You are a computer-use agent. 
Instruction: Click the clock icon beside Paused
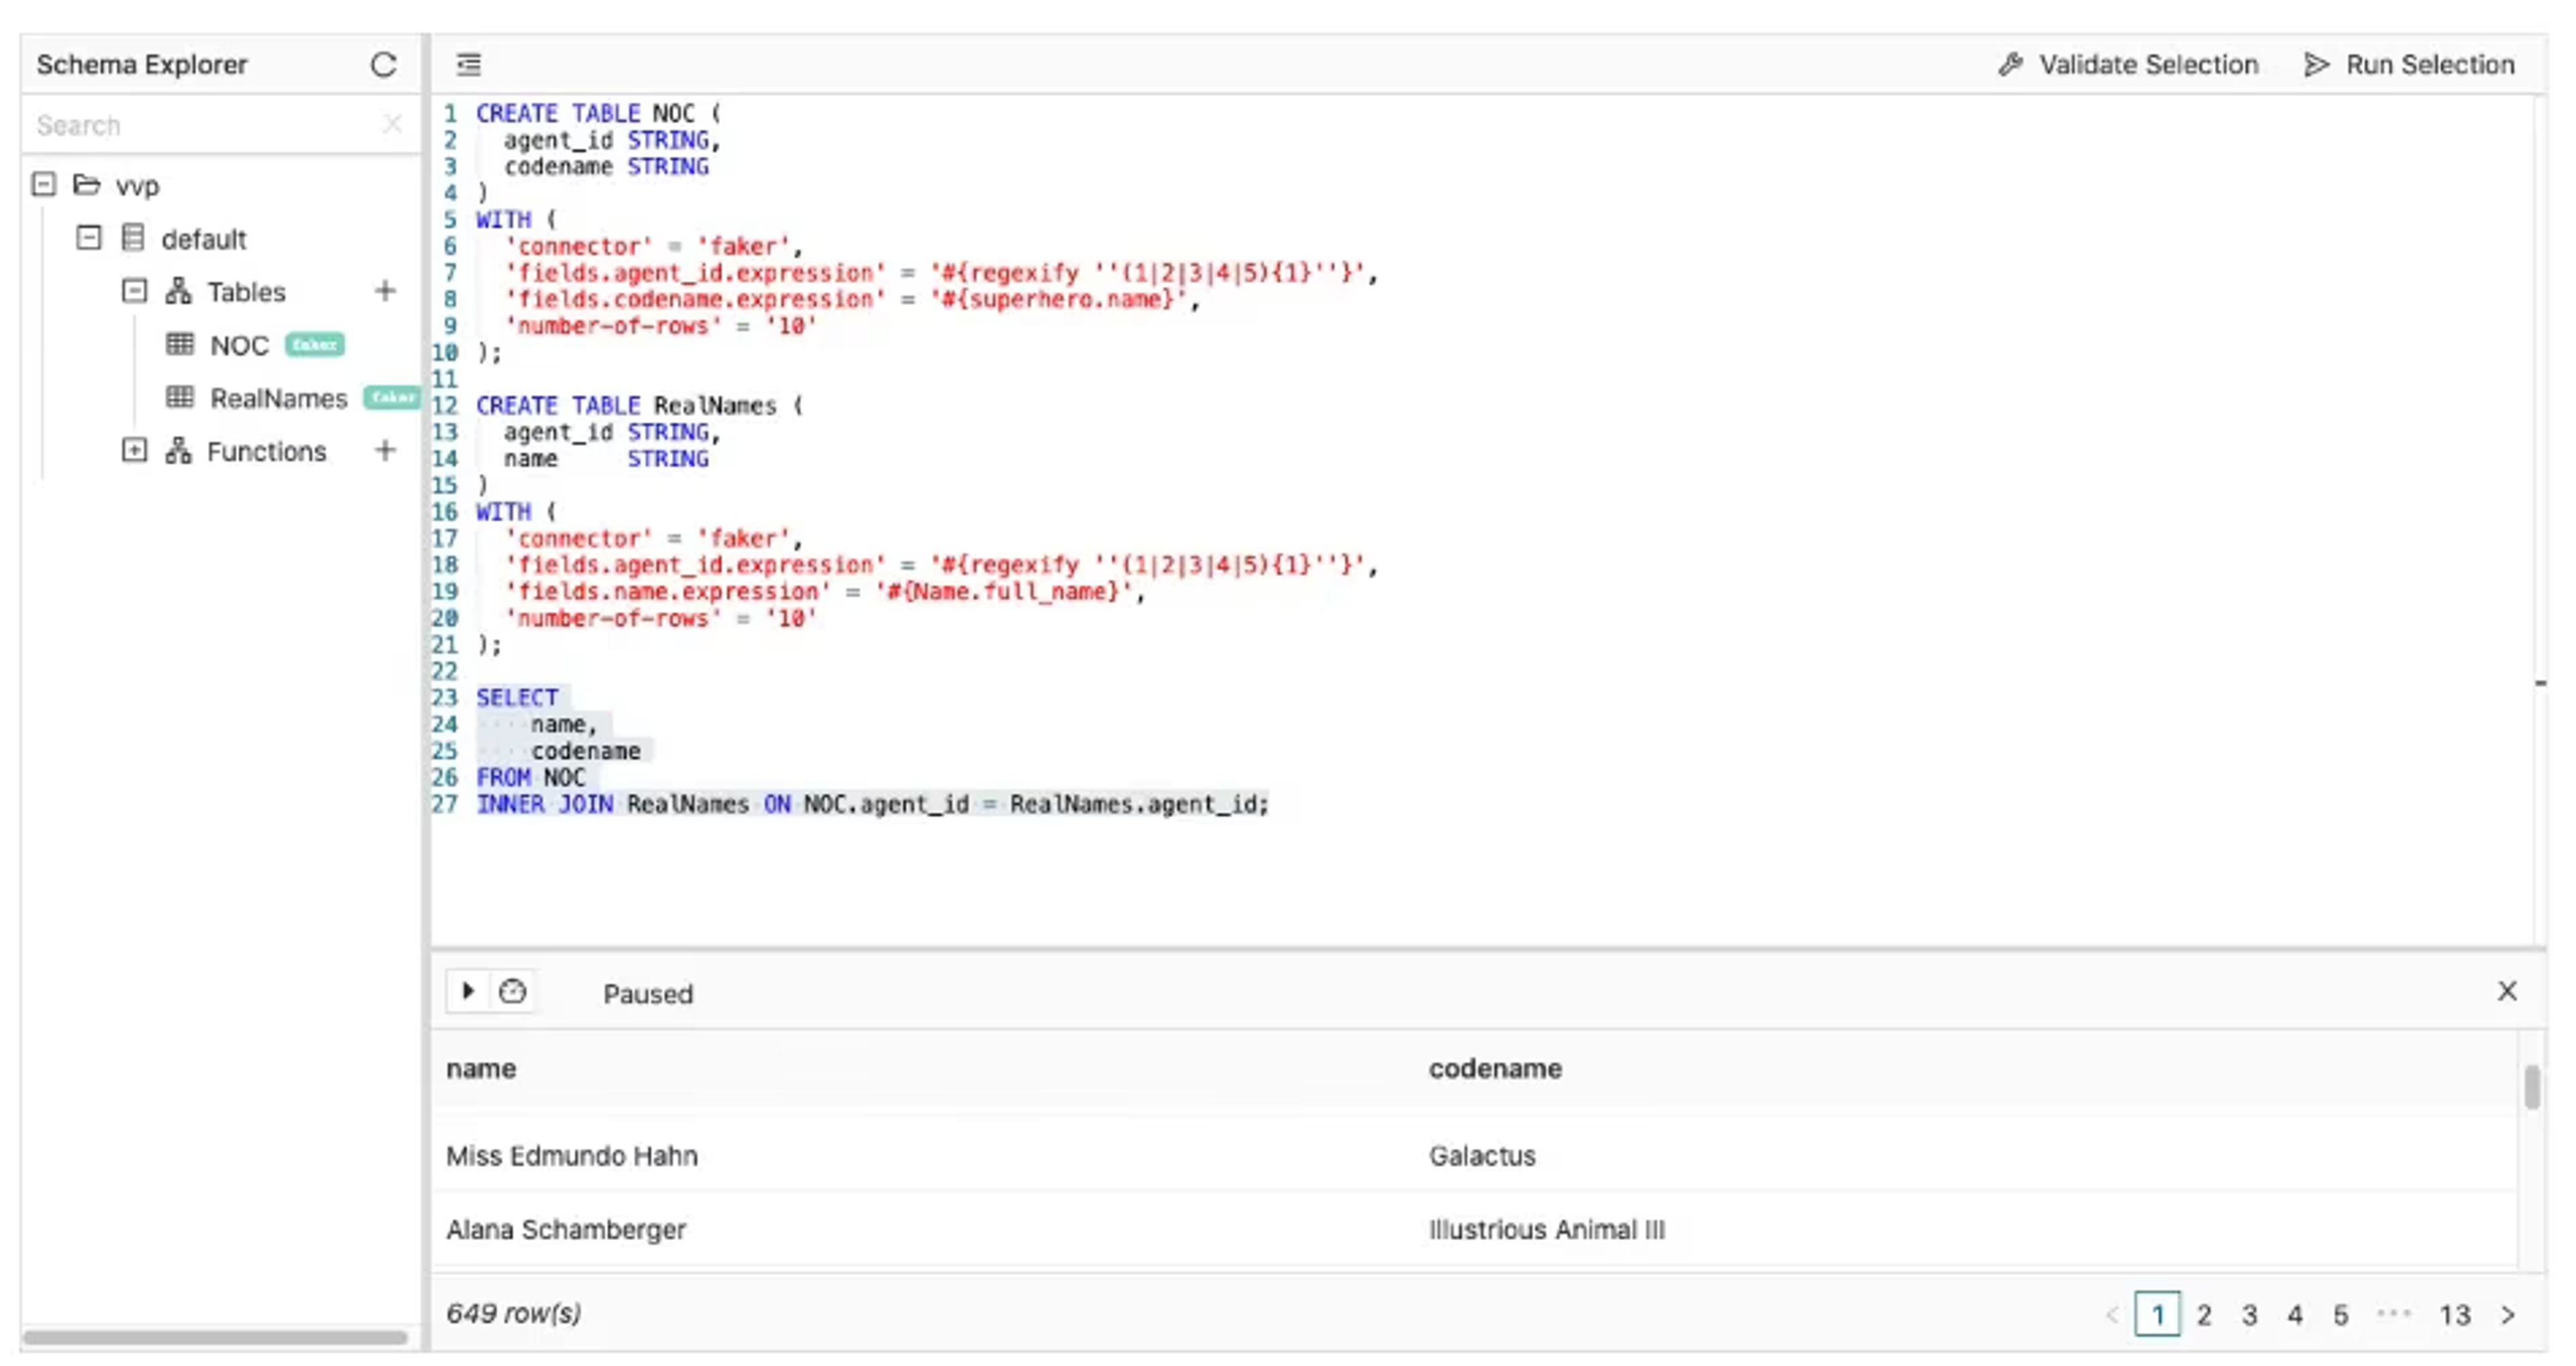coord(512,991)
